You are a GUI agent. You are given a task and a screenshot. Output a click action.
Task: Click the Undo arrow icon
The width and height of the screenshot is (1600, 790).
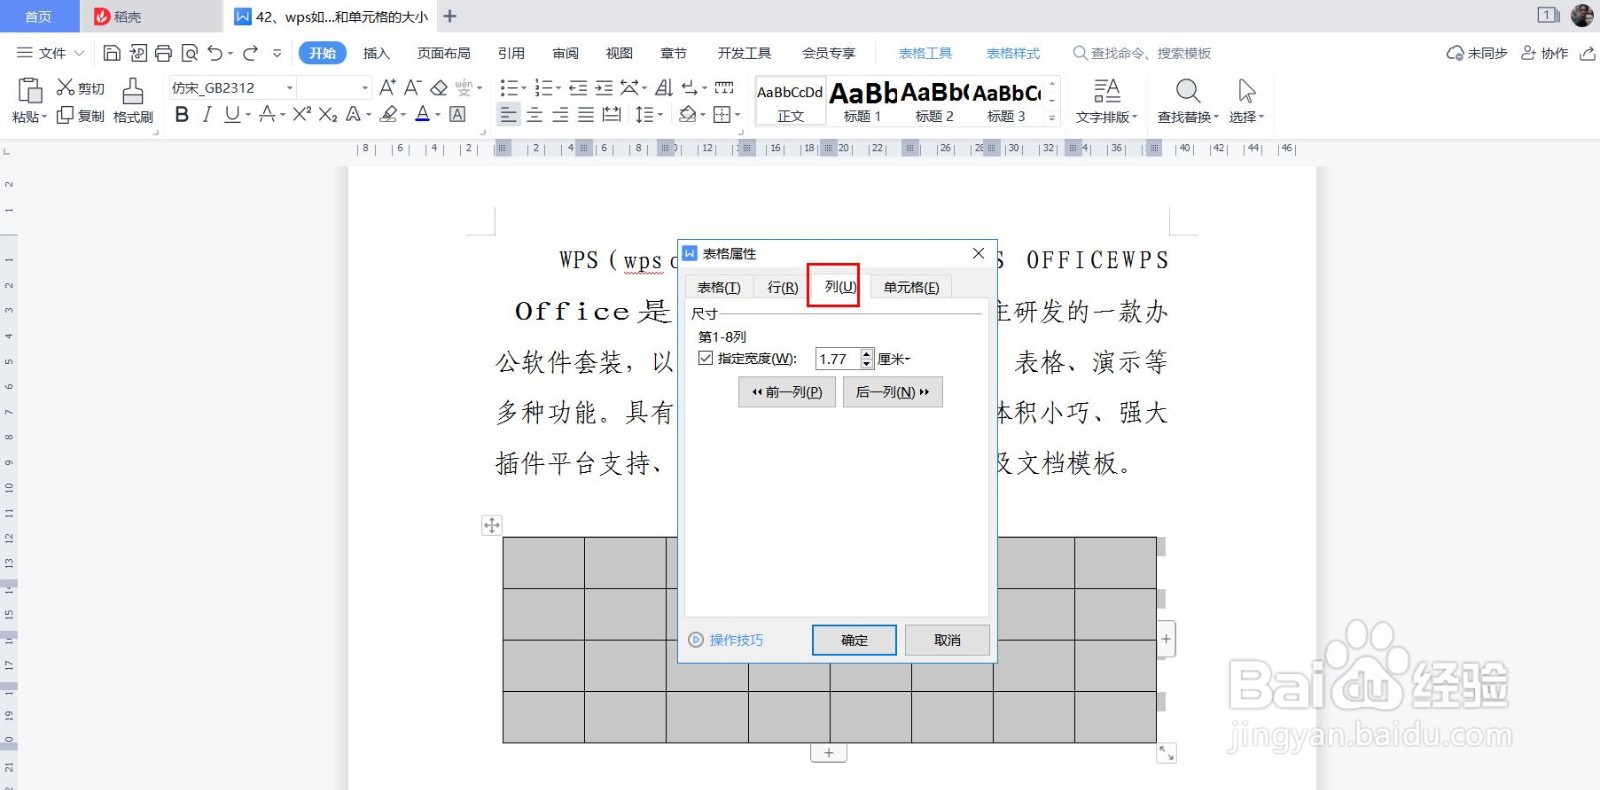[x=215, y=53]
